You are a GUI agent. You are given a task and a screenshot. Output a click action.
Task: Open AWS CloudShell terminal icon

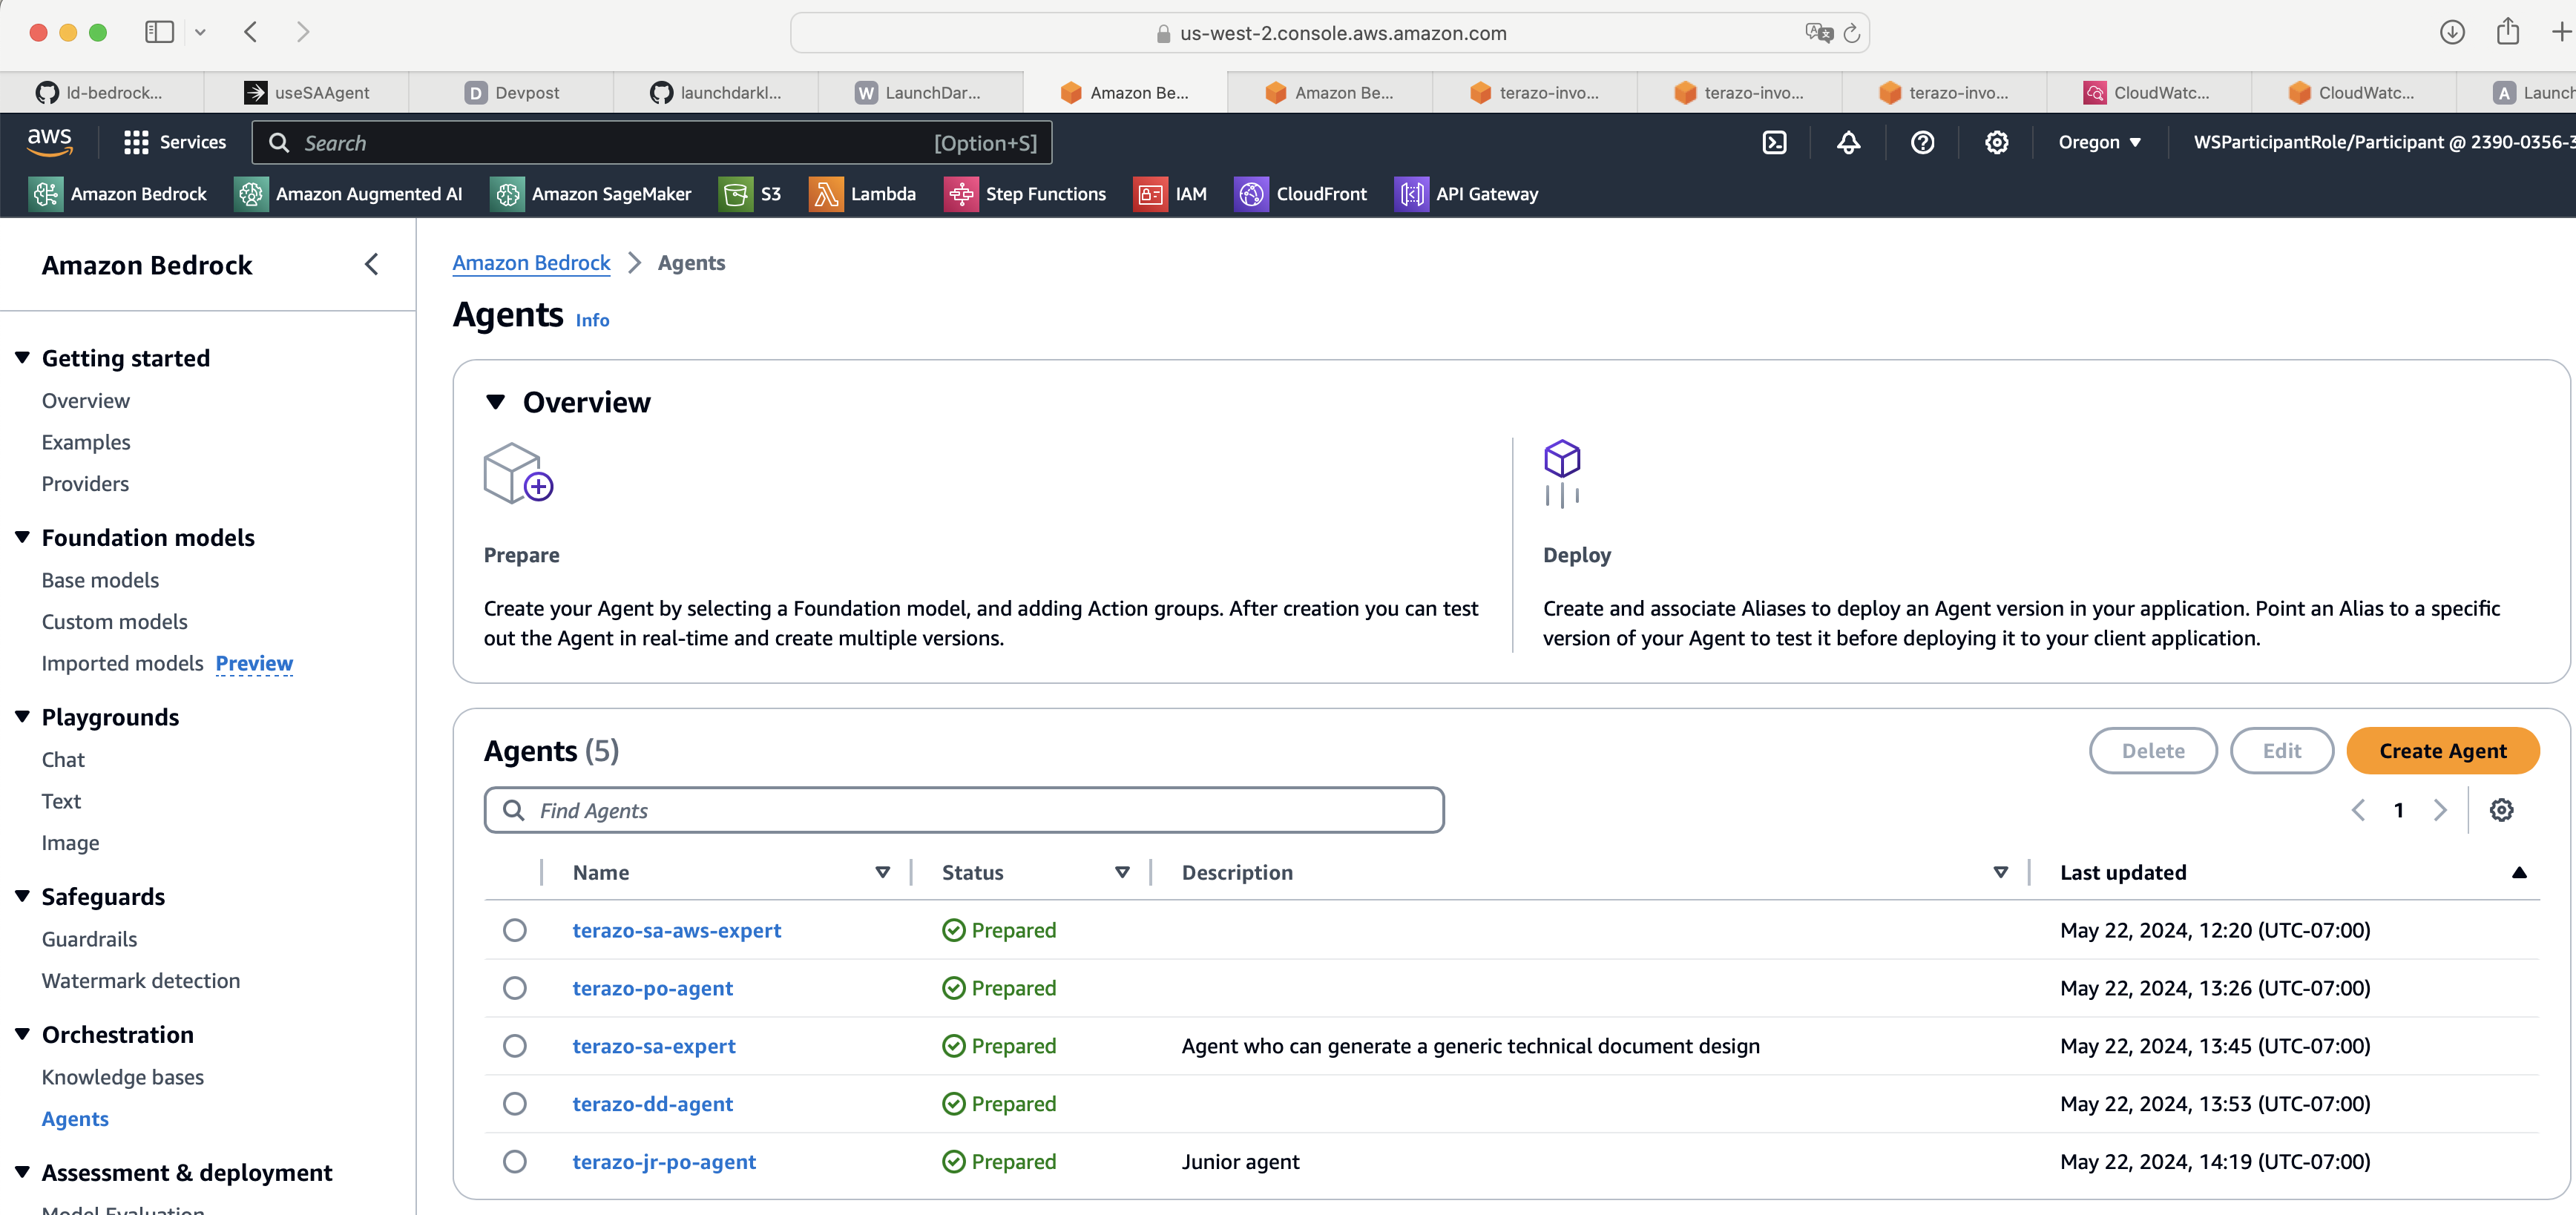coord(1774,142)
